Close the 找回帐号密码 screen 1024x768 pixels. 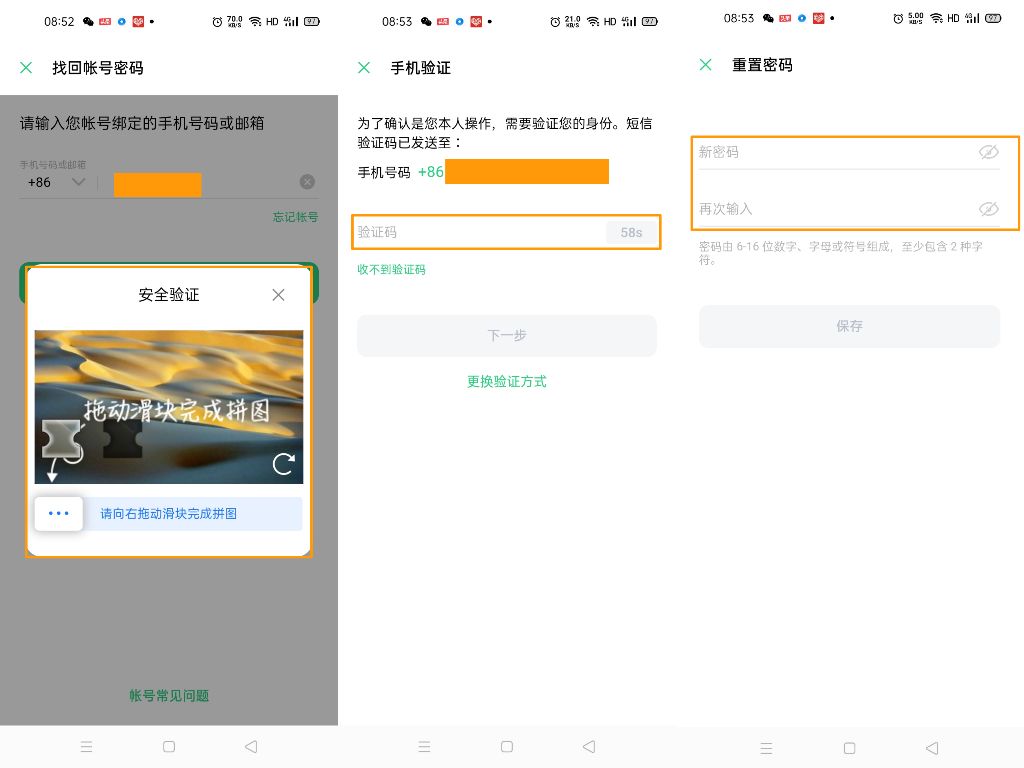25,67
